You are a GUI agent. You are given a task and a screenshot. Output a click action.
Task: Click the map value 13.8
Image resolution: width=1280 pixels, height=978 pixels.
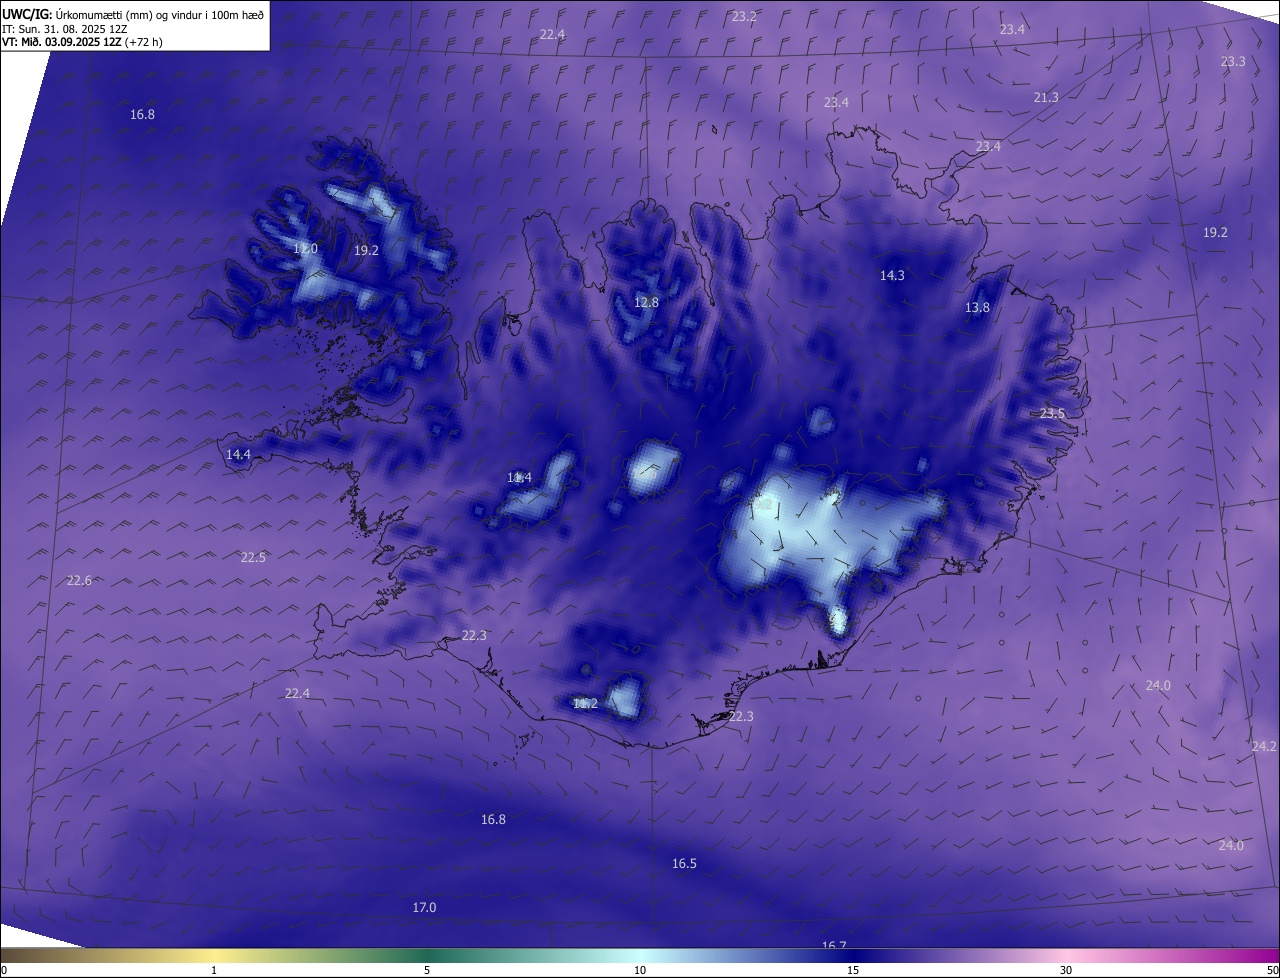click(x=977, y=308)
